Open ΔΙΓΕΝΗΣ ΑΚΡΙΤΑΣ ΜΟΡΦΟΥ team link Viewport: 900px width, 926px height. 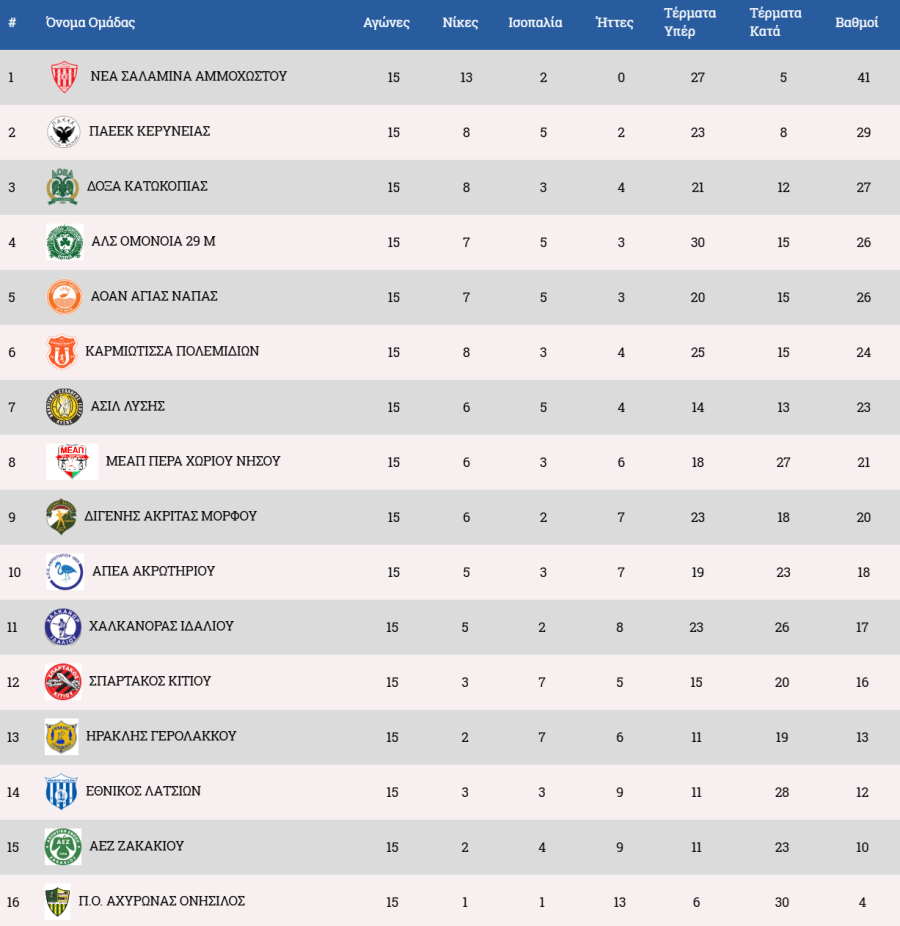pos(170,516)
